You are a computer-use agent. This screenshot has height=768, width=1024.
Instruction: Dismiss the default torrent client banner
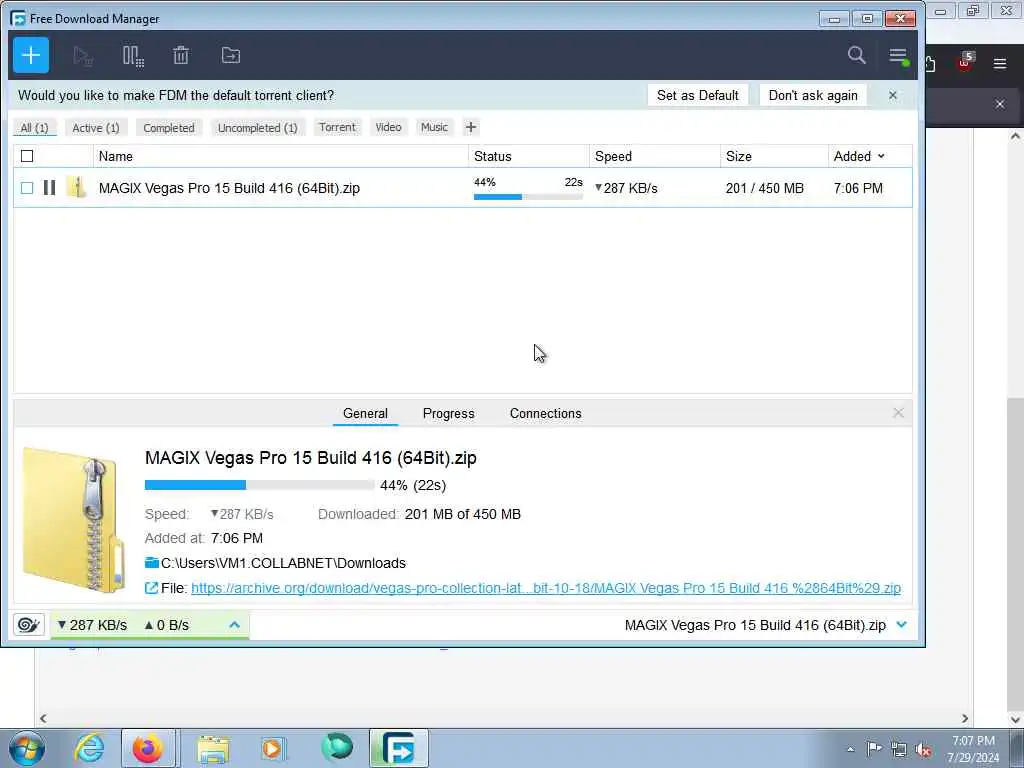(893, 95)
